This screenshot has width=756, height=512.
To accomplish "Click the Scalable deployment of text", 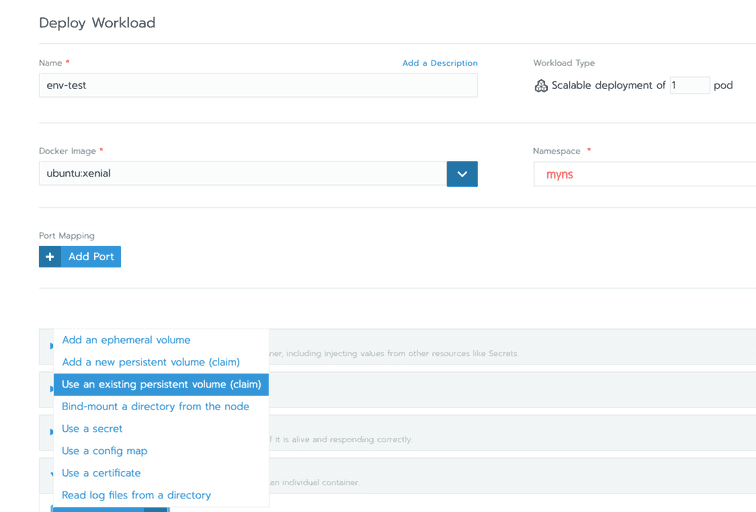I will pos(608,85).
